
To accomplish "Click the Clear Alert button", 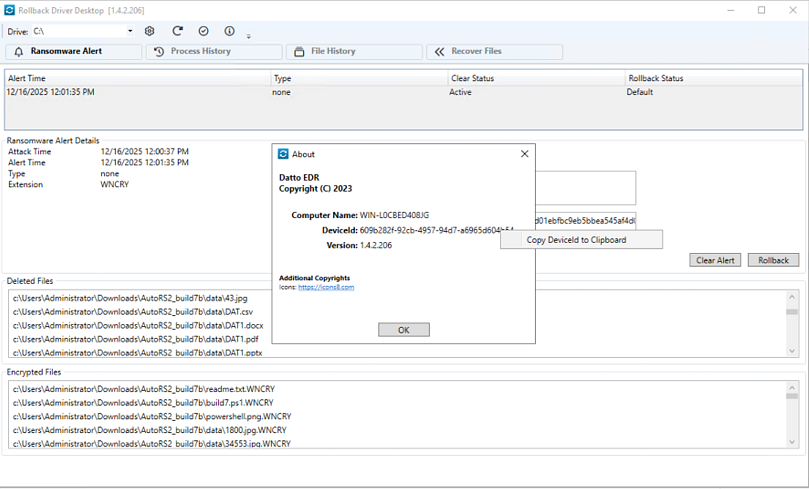I will pyautogui.click(x=714, y=260).
